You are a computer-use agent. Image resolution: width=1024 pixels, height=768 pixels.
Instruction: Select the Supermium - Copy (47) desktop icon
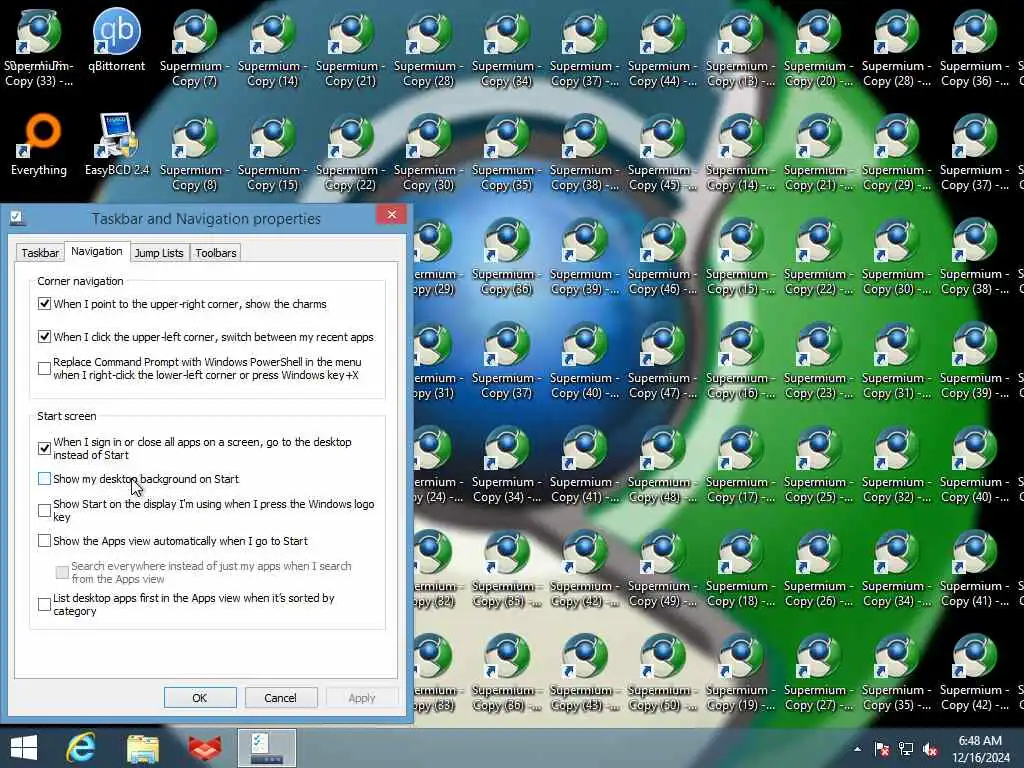[x=662, y=360]
